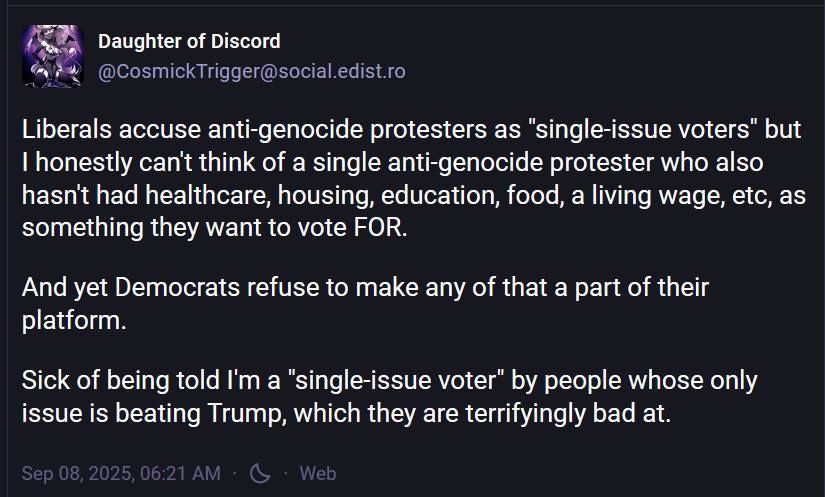Click the Web client source link
Viewport: 825px width, 497px height.
(x=318, y=473)
